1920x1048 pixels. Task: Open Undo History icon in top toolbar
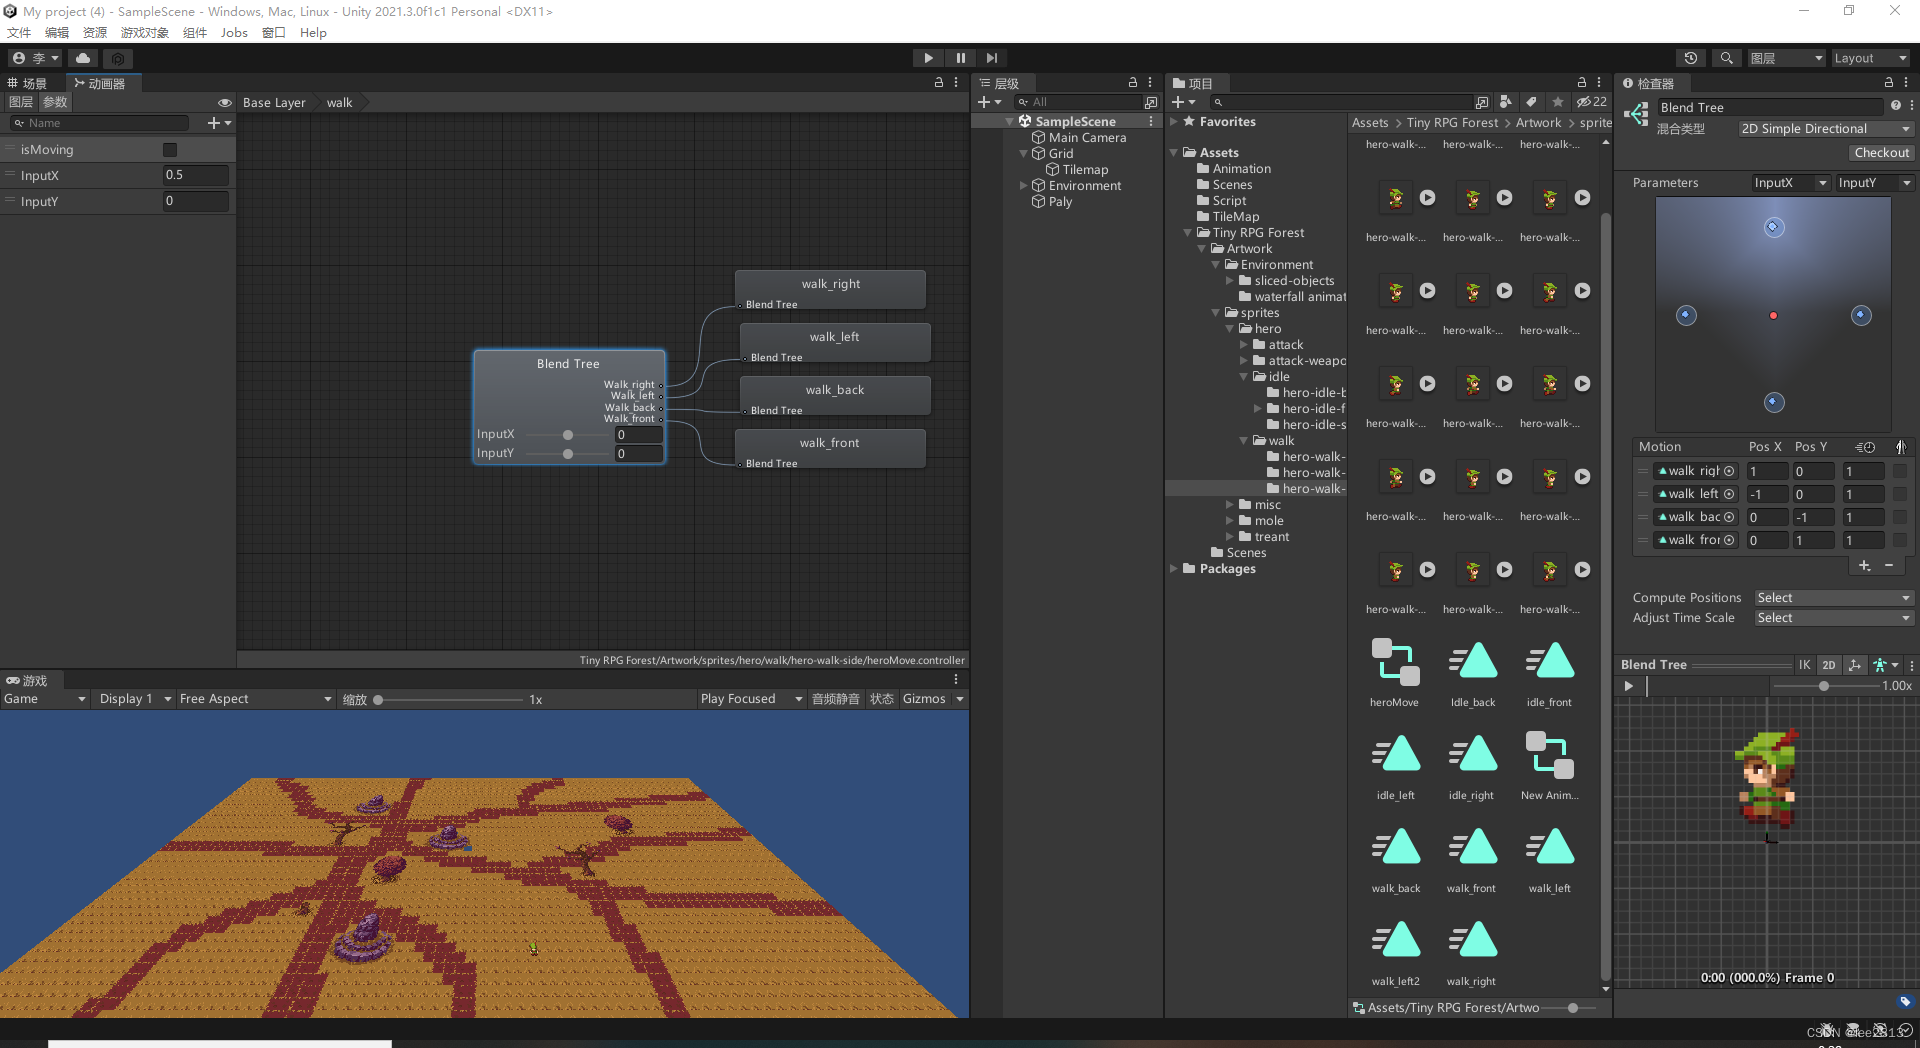[x=1691, y=58]
